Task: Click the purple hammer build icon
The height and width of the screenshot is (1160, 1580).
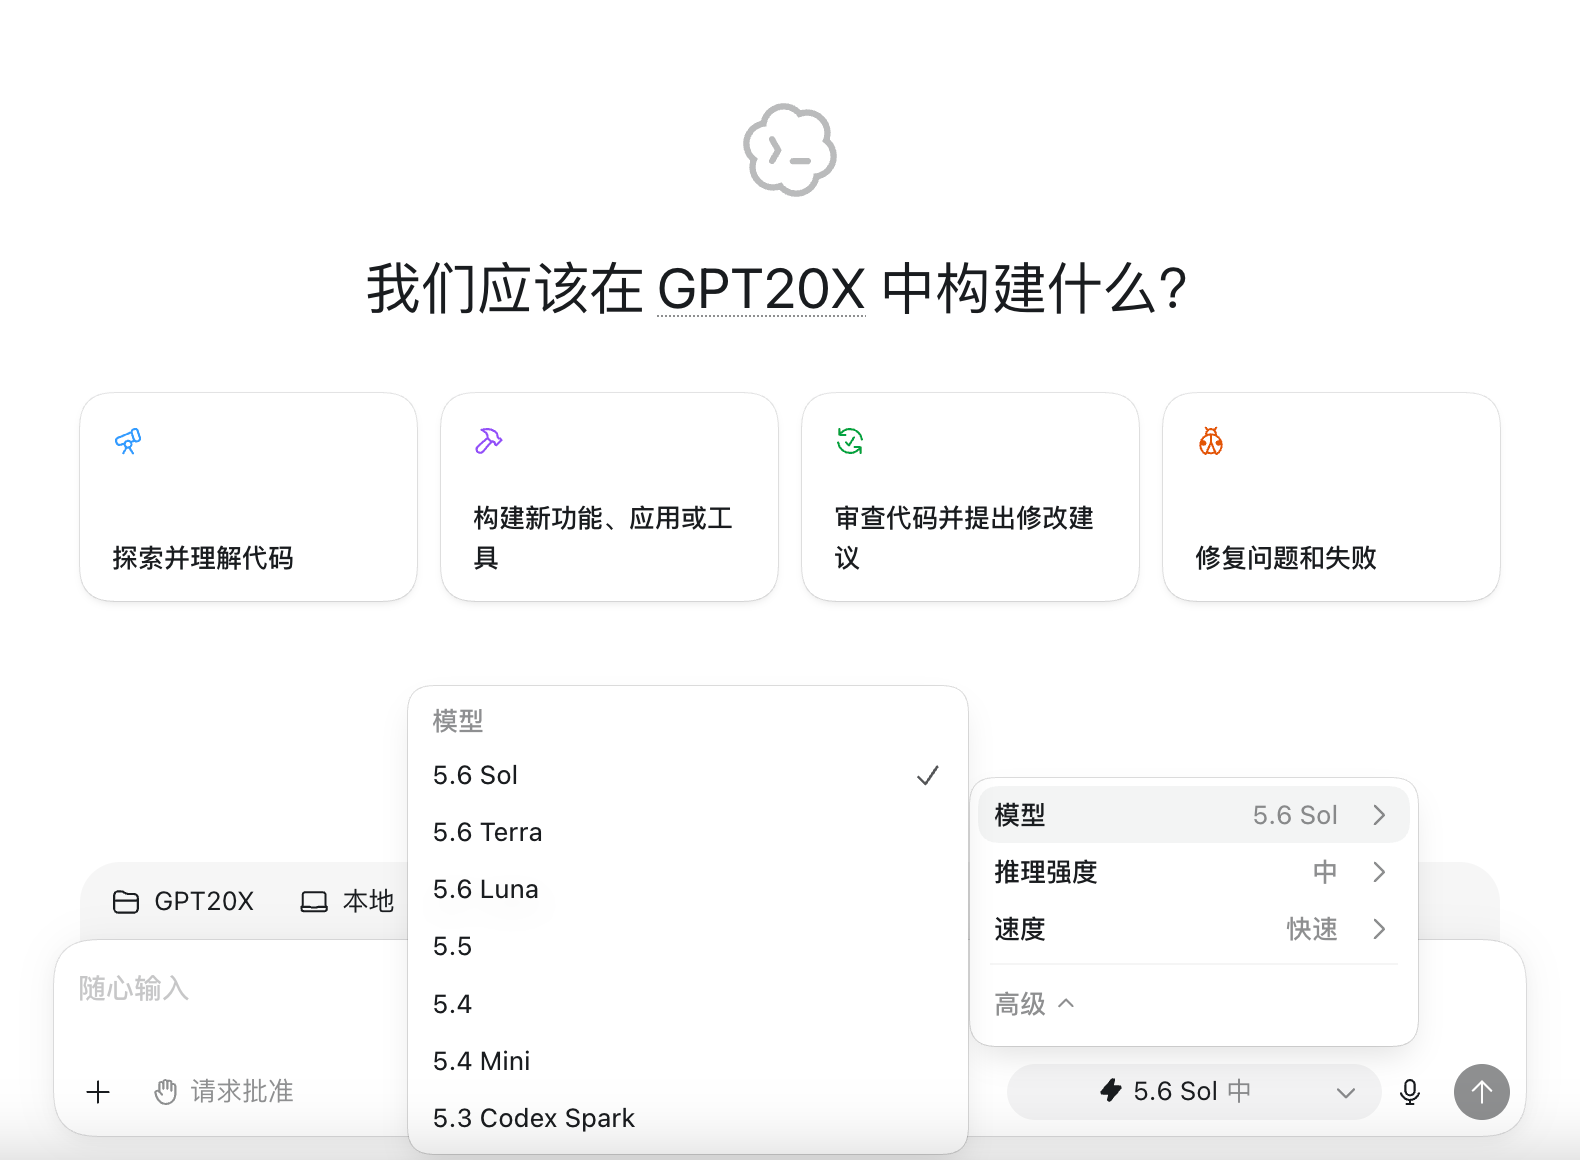Action: (488, 441)
